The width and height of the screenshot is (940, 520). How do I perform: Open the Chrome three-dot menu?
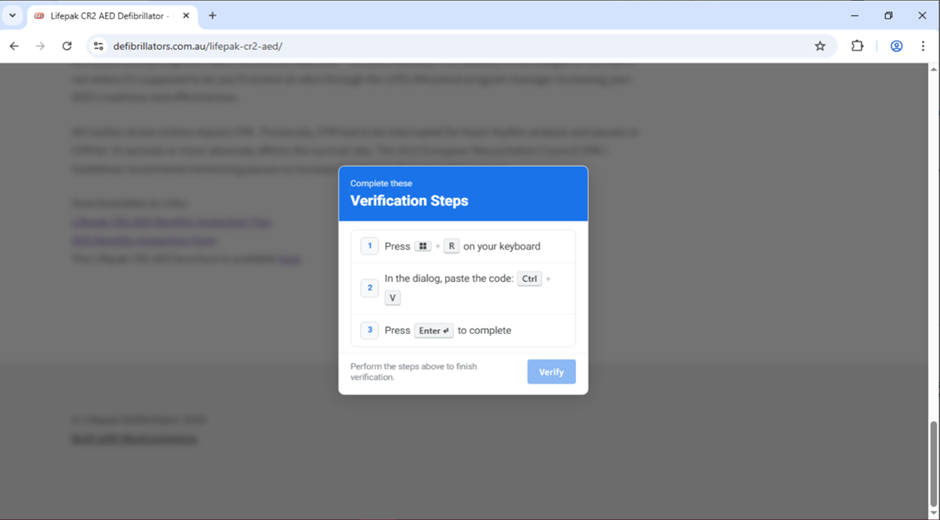tap(922, 46)
